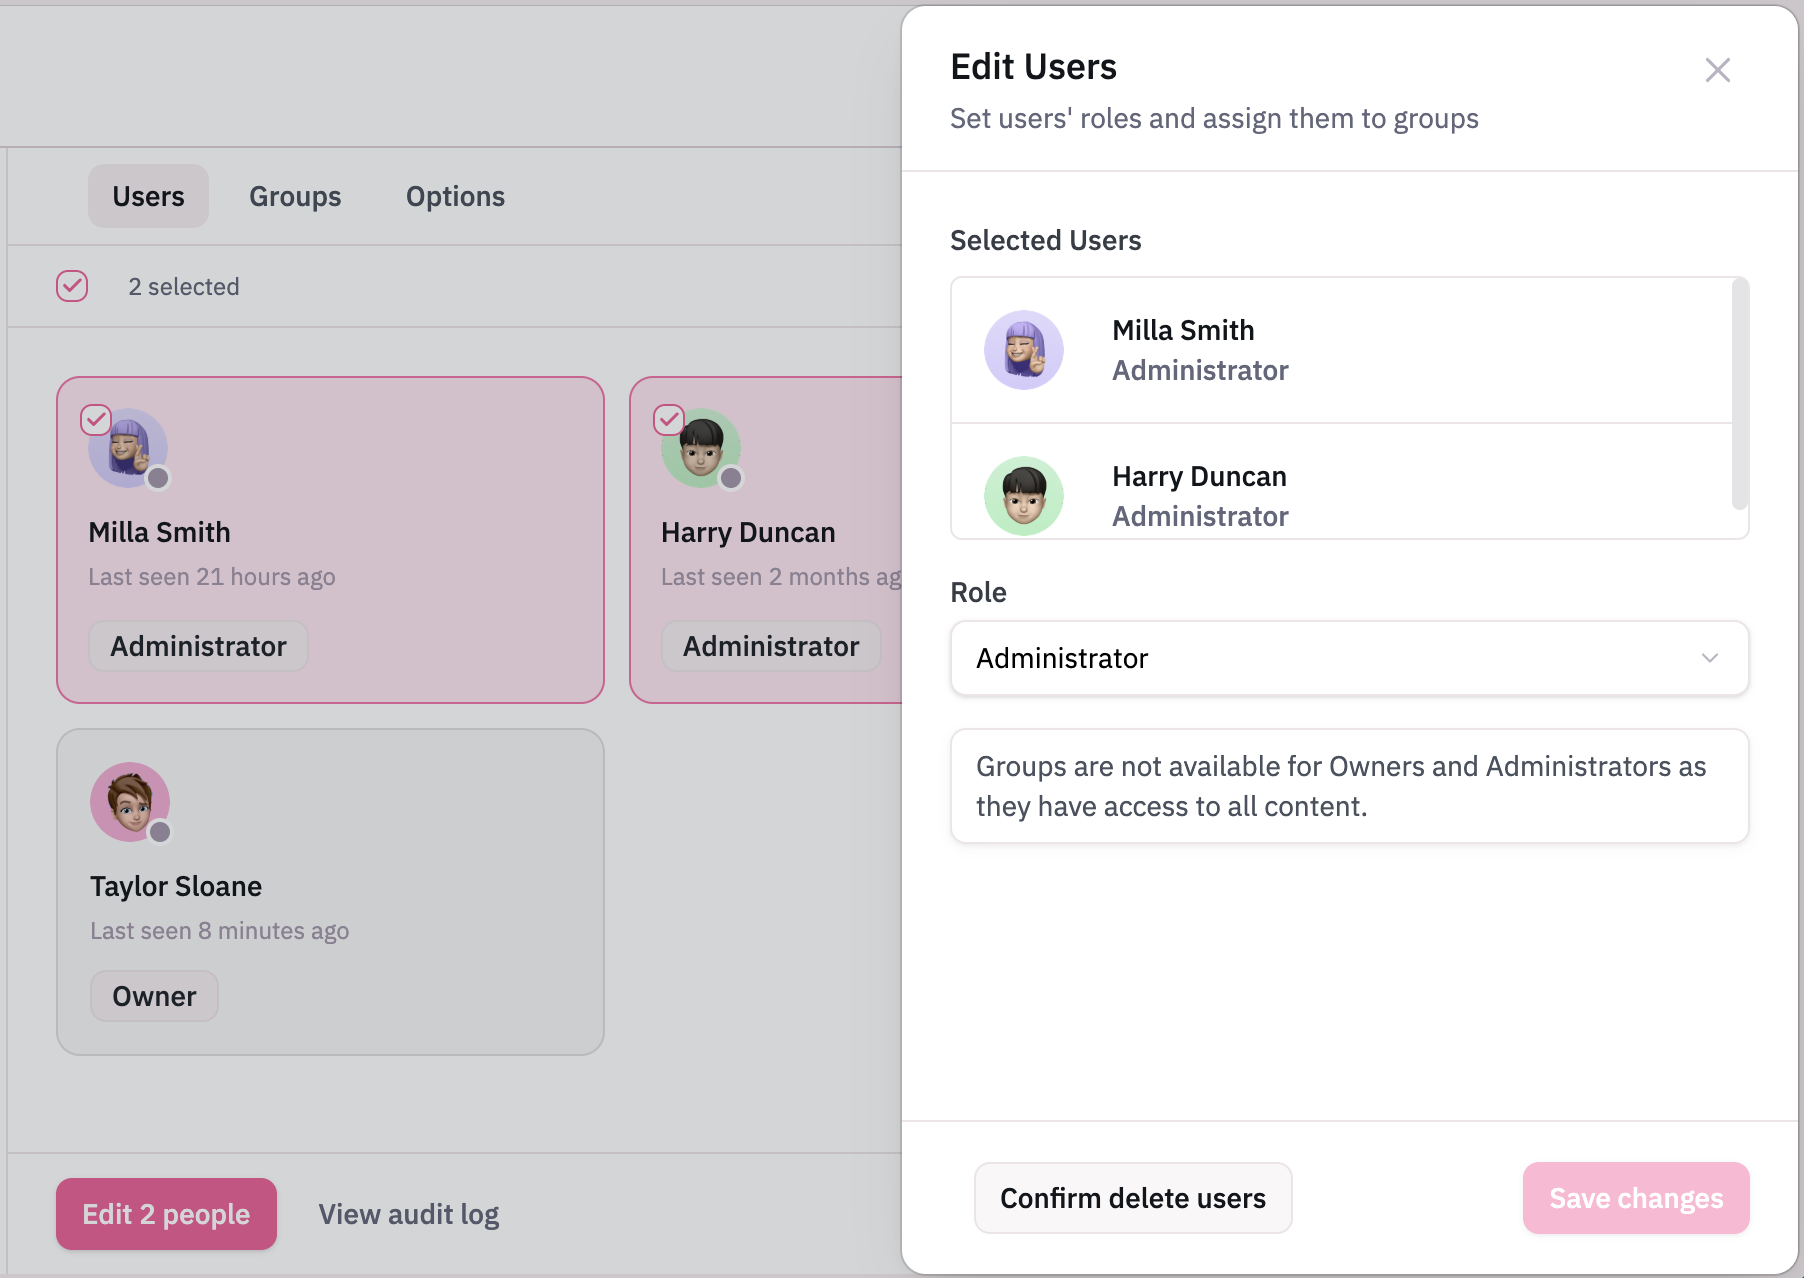Select the Users tab

[148, 196]
